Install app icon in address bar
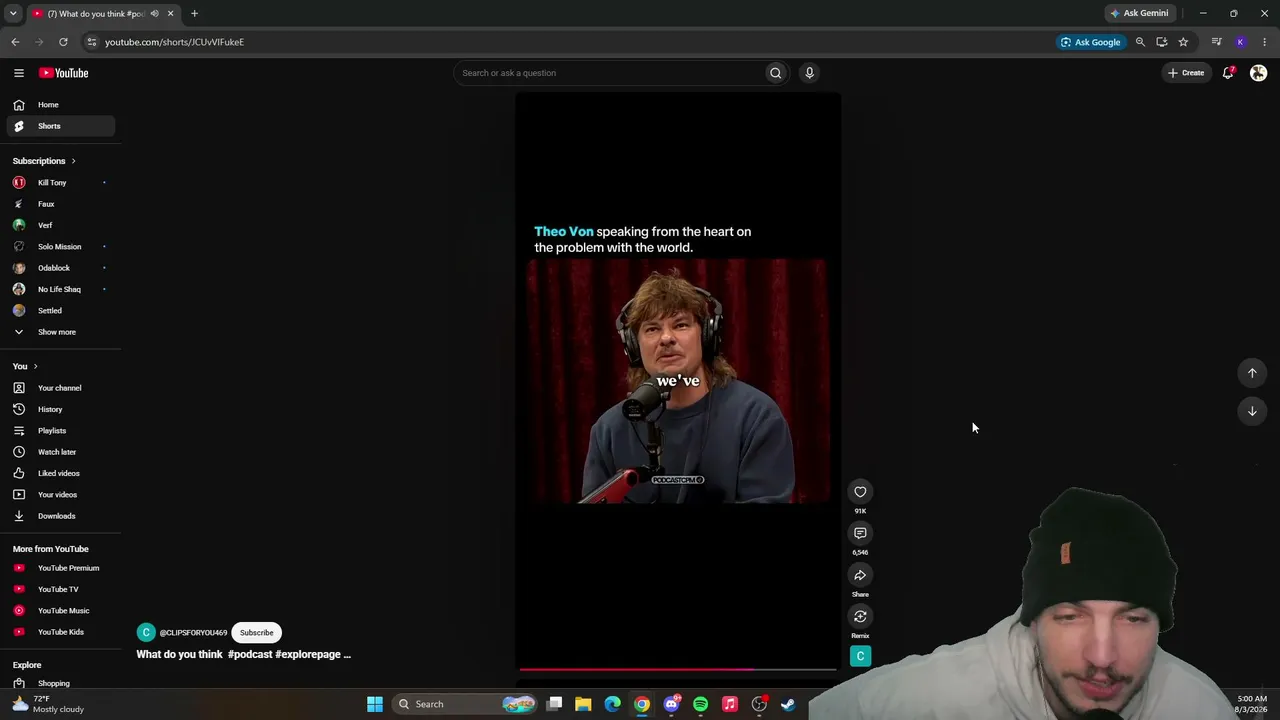1280x720 pixels. 1161,42
